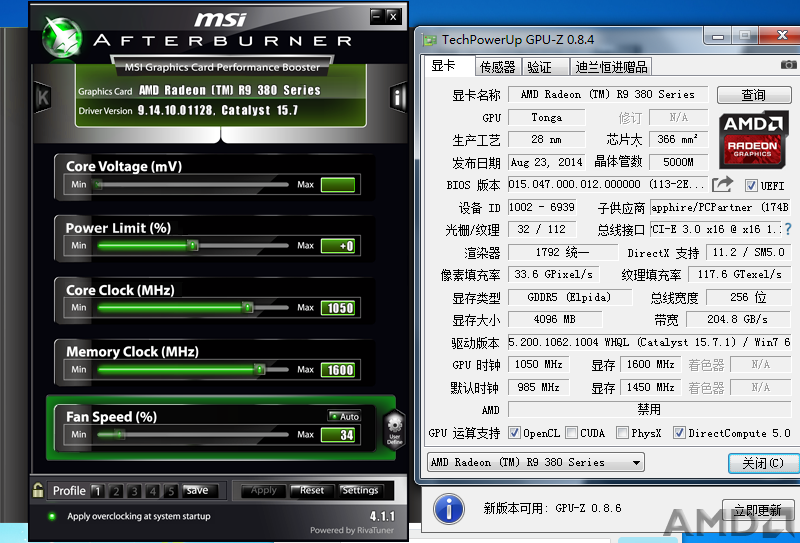Viewport: 800px width, 543px height.
Task: Click the Core Clock value field 1050
Action: click(x=338, y=308)
